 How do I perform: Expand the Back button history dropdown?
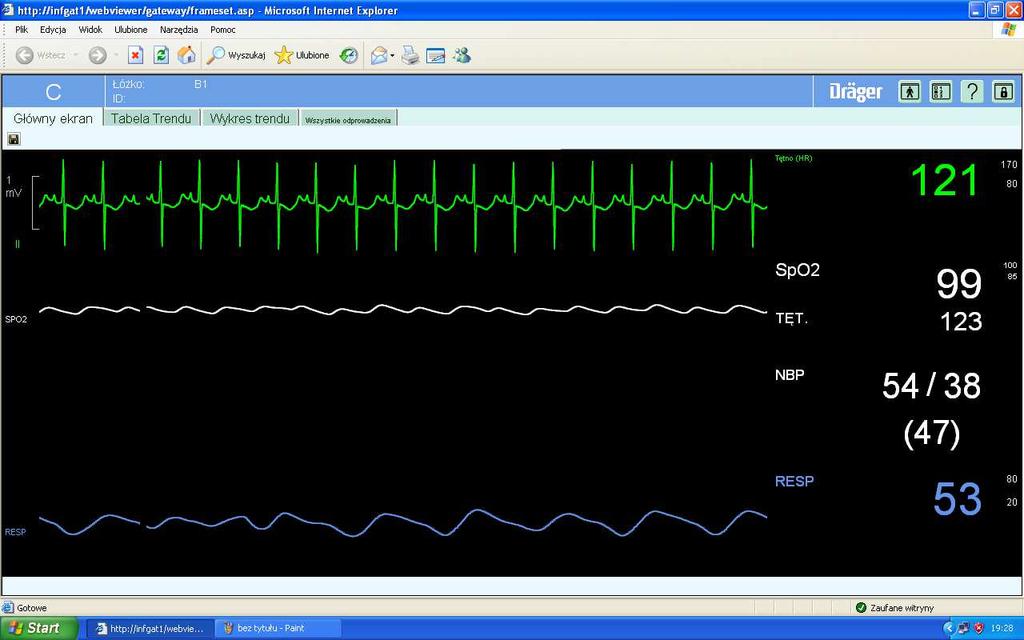(75, 56)
